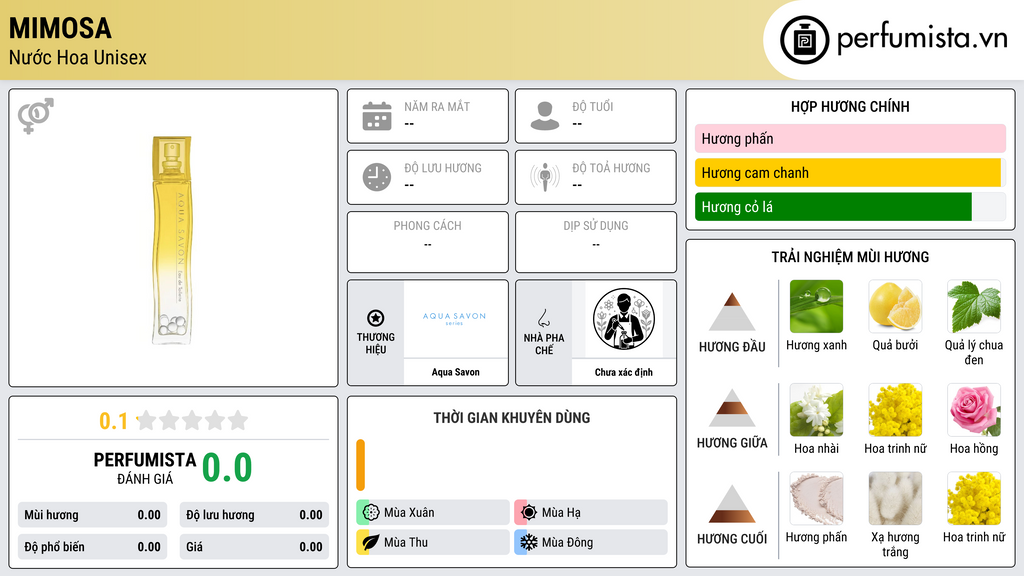Select the Mùa Đông snowflake tag

[x=591, y=542]
